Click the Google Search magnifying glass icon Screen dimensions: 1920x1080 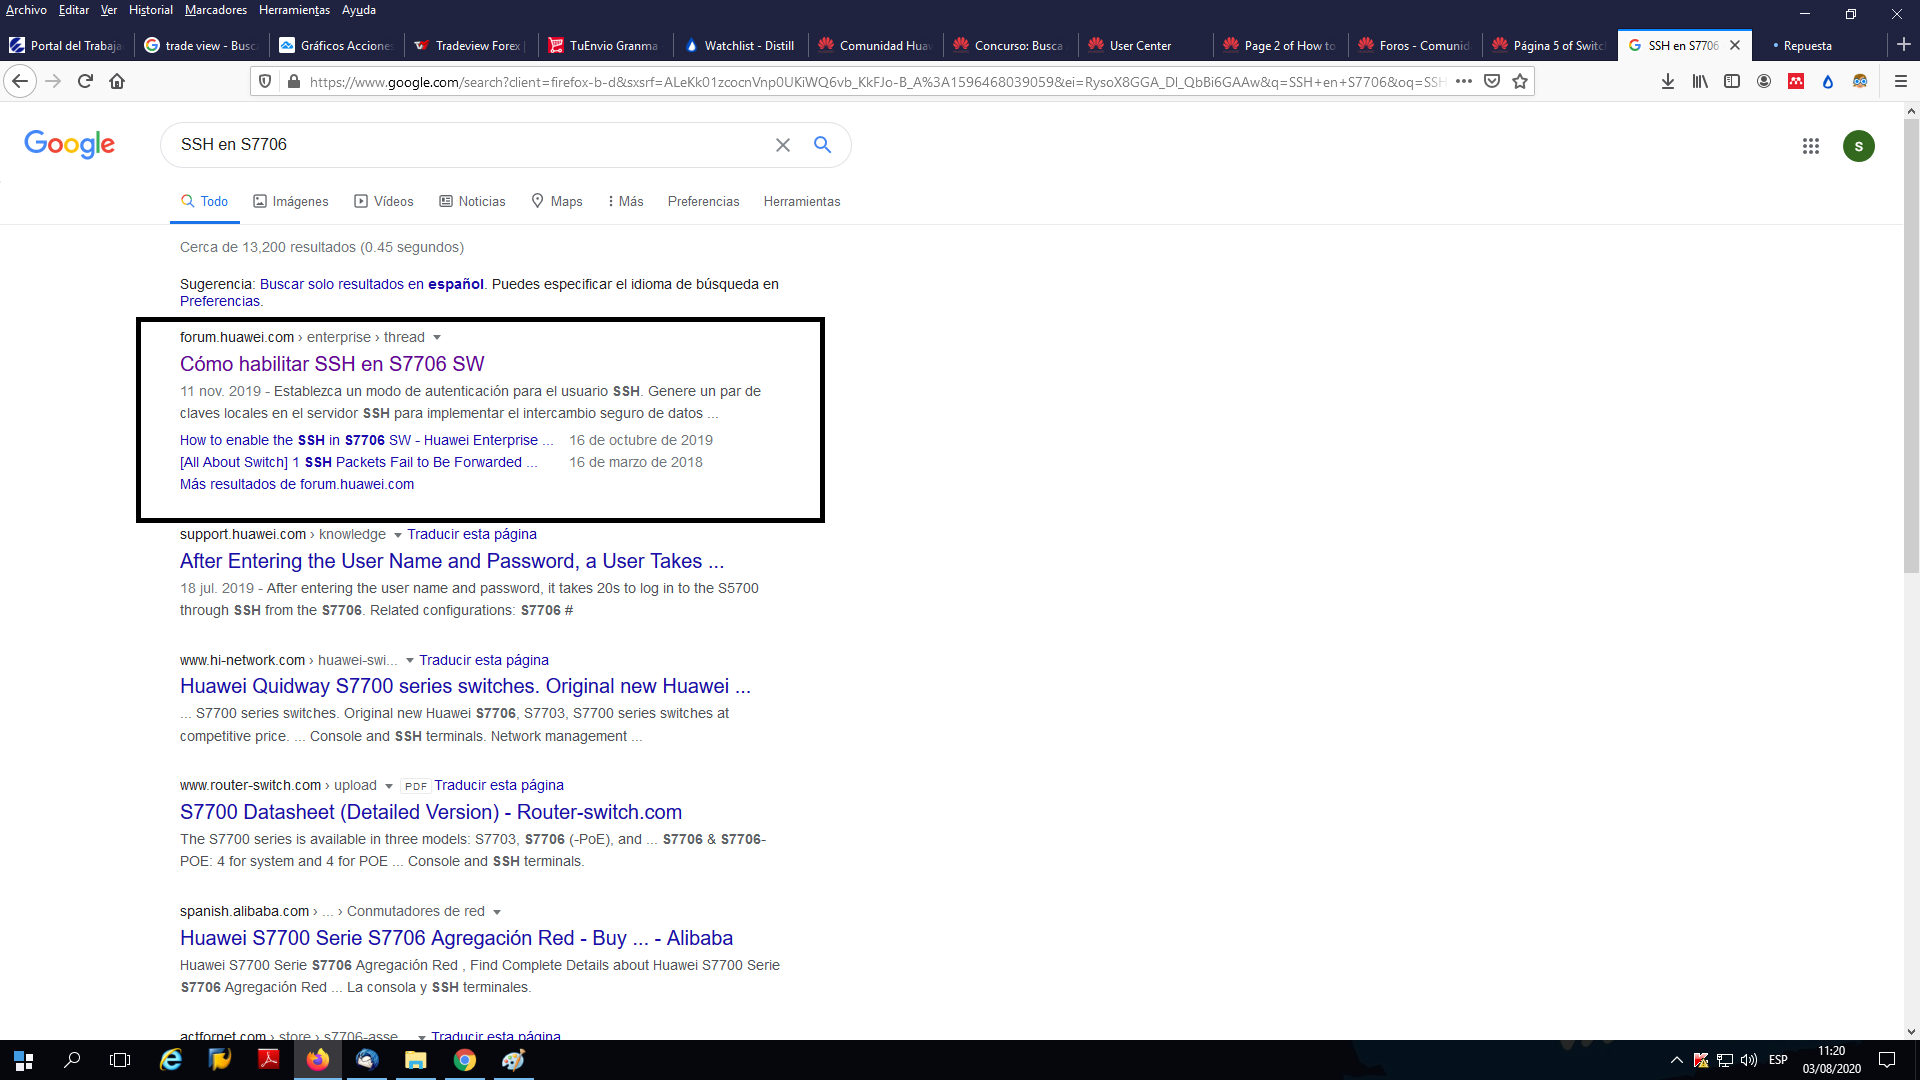tap(822, 145)
